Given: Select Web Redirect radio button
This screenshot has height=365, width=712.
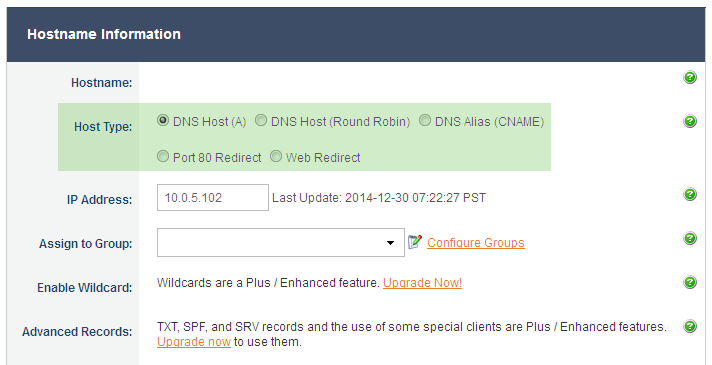Looking at the screenshot, I should coord(276,157).
